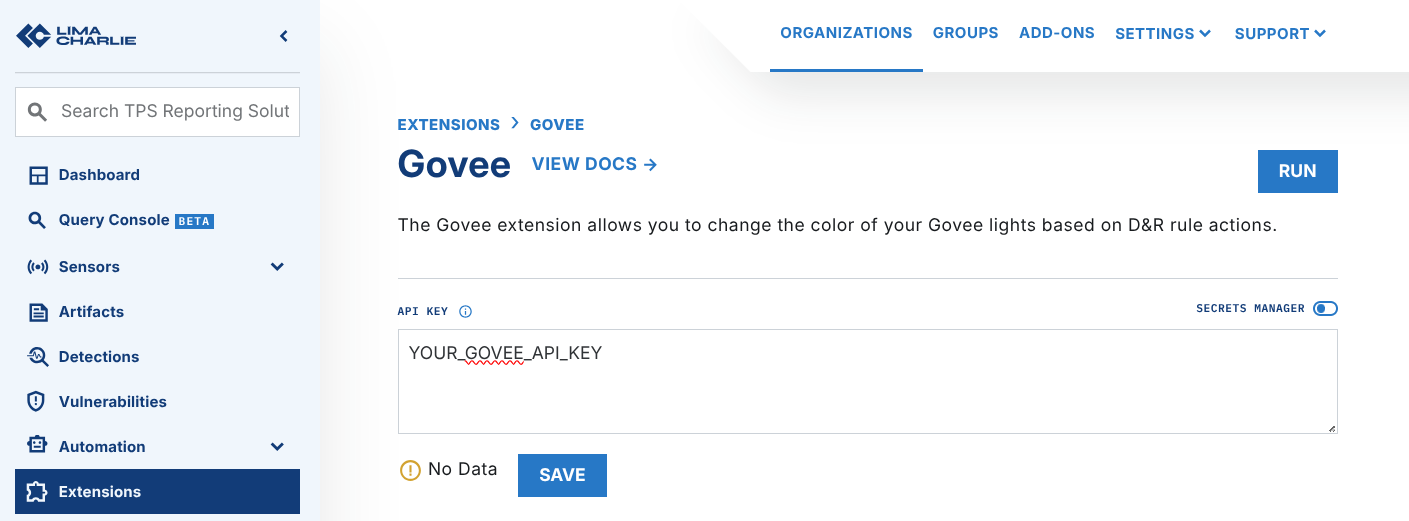Click the Vulnerabilities shield icon

coord(38,402)
